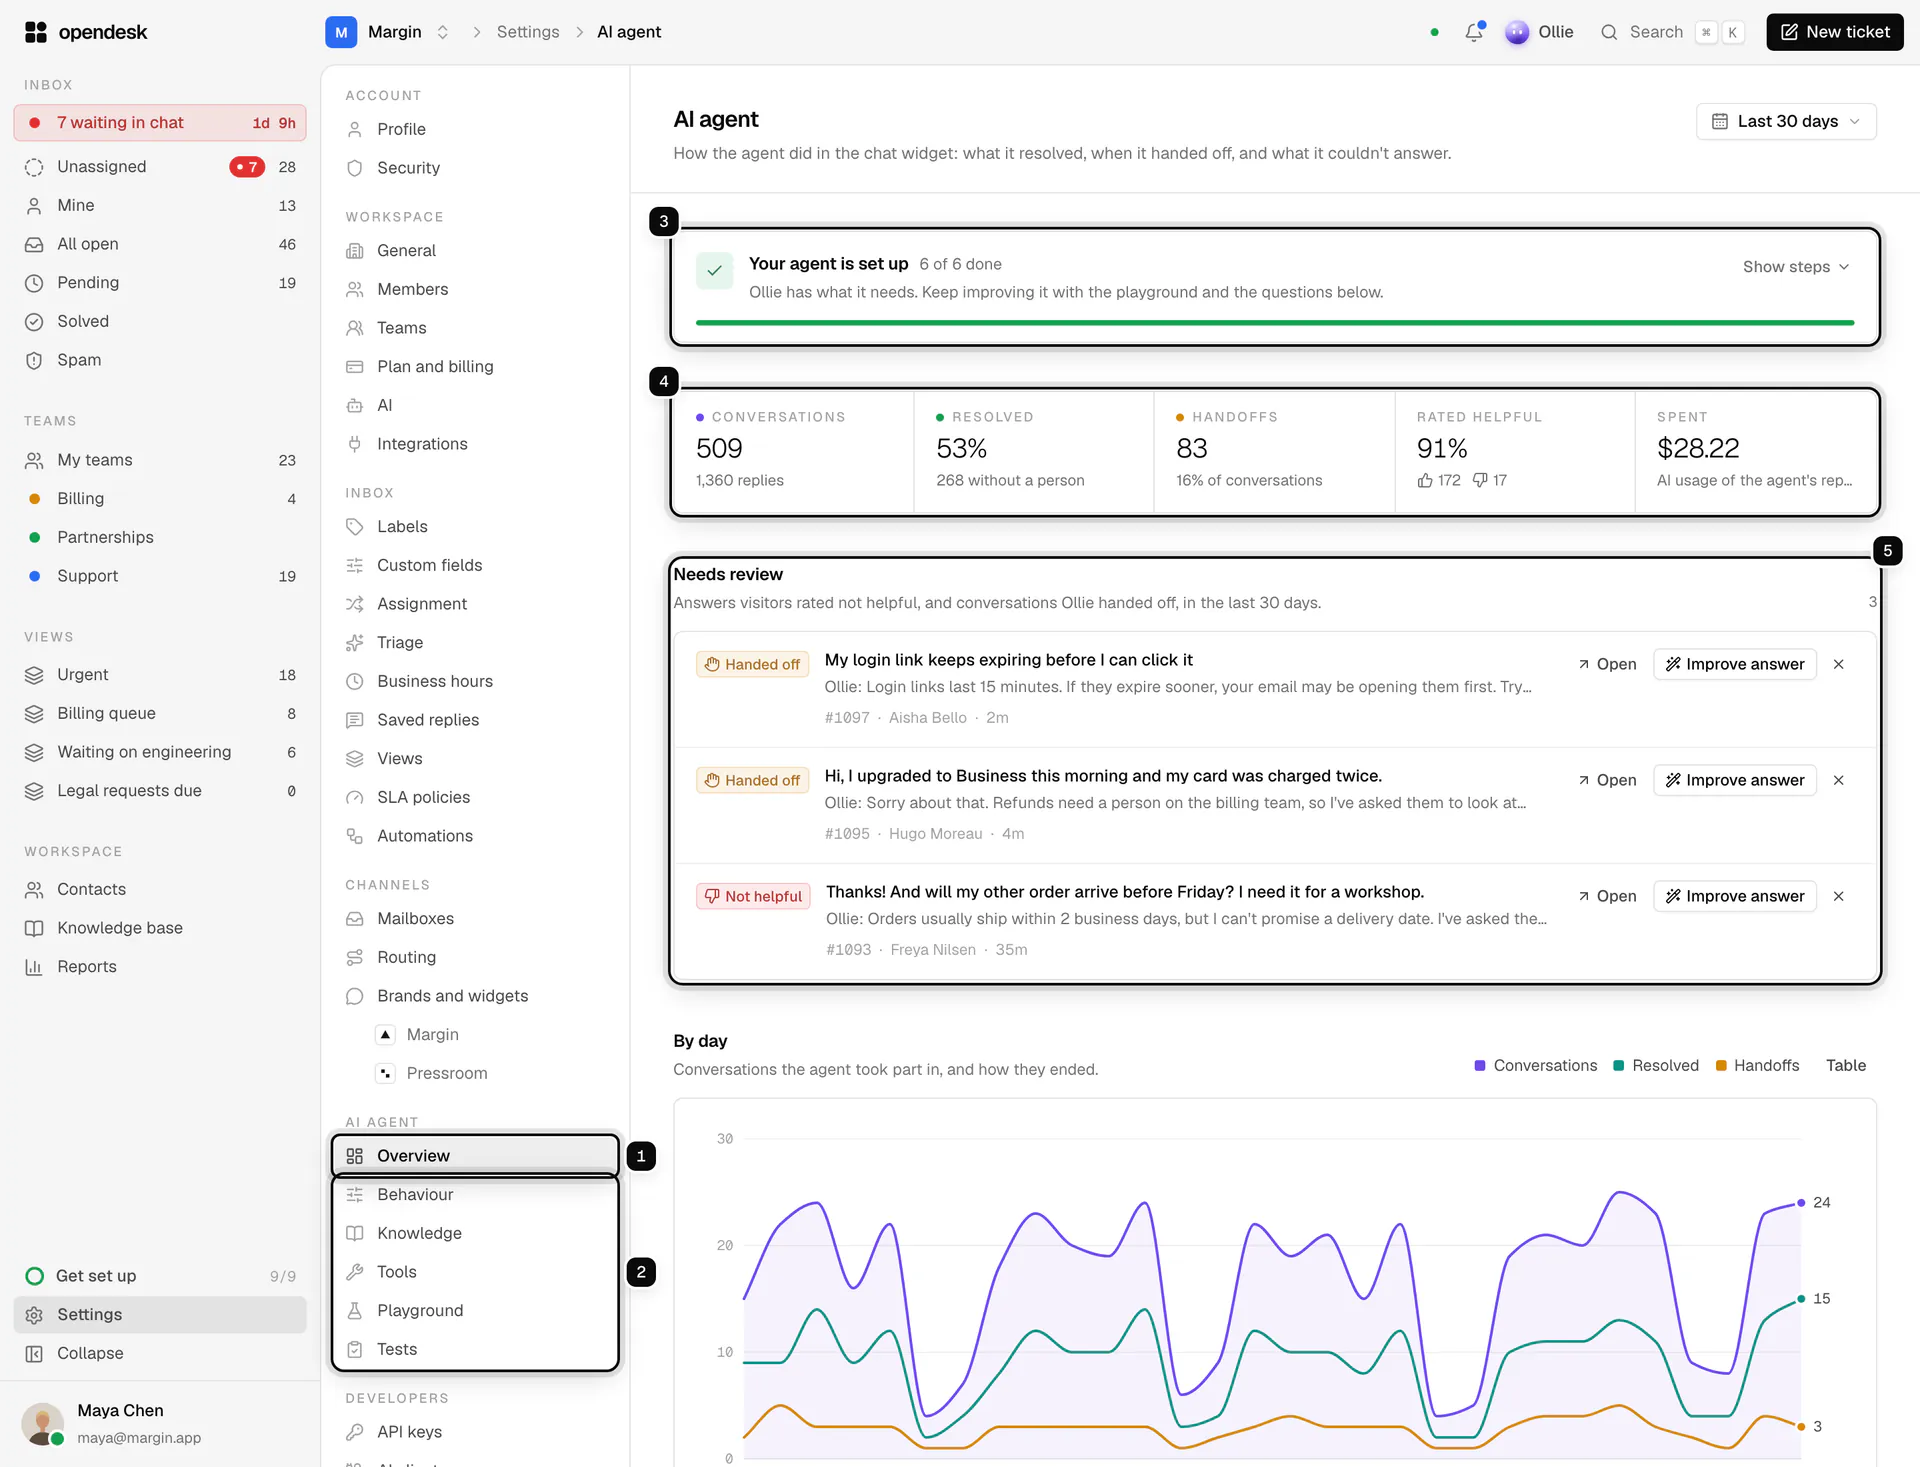Toggle Conversations series in chart legend

click(x=1536, y=1066)
